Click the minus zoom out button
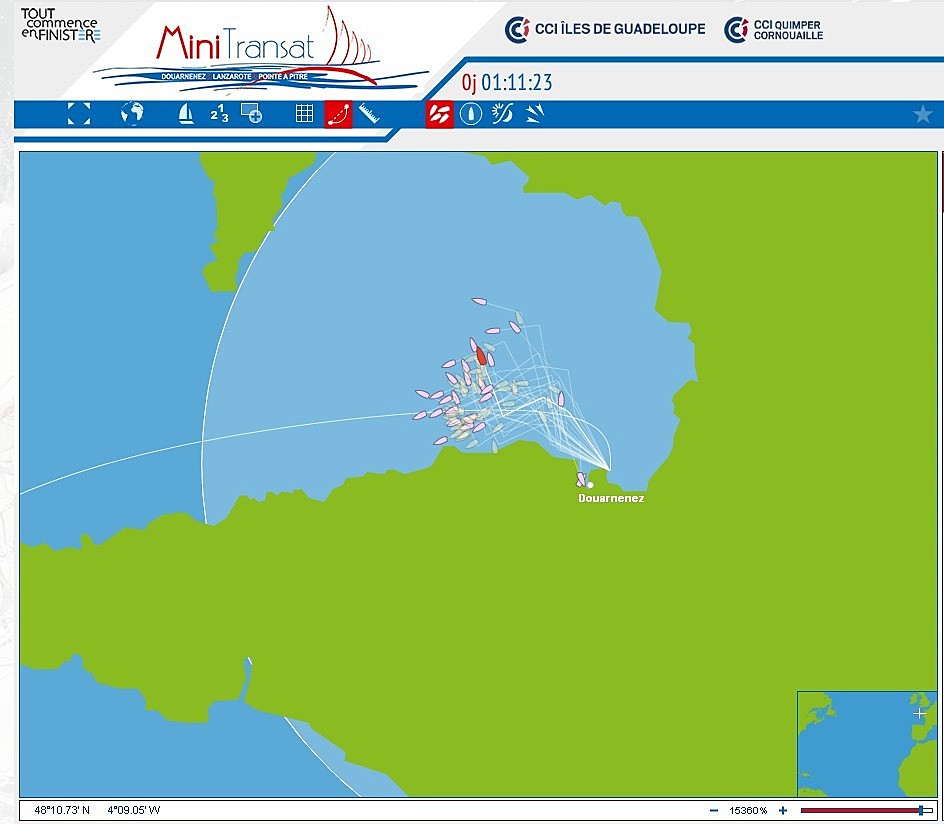The height and width of the screenshot is (824, 944). [714, 811]
